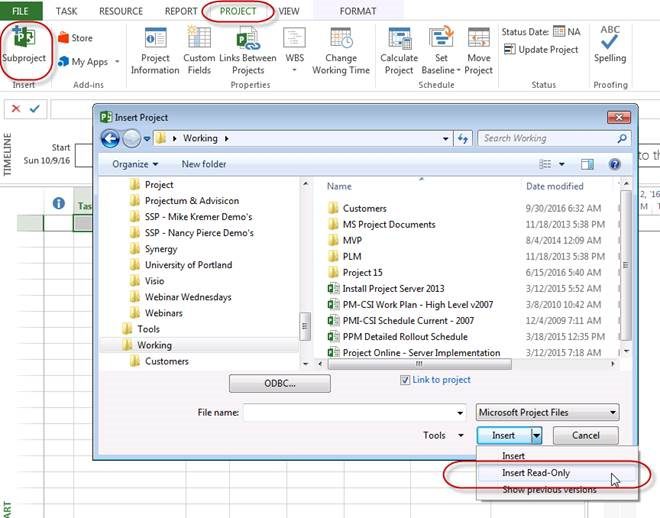Image resolution: width=660 pixels, height=518 pixels.
Task: Click the file list vertical scrollbar
Action: tap(626, 265)
